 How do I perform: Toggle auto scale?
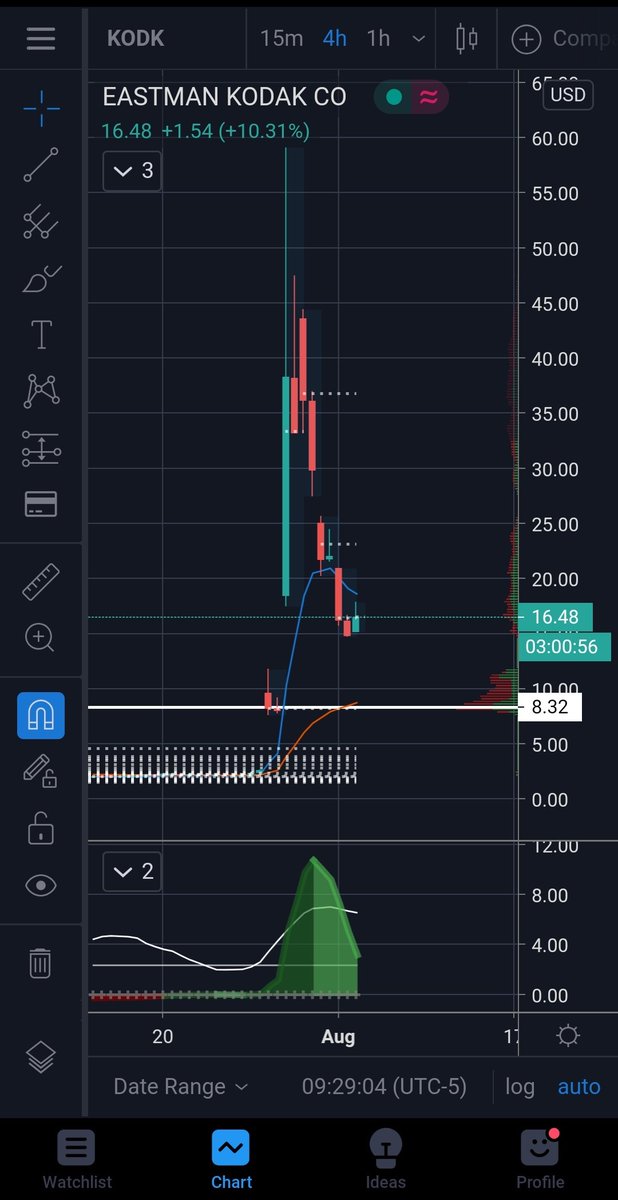tap(579, 1086)
